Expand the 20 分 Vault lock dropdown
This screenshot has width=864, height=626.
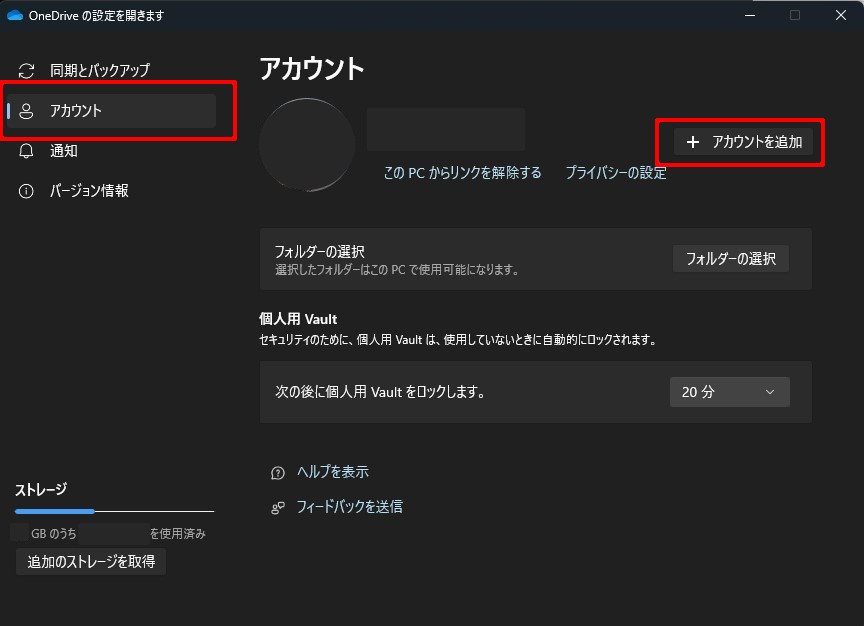(729, 392)
